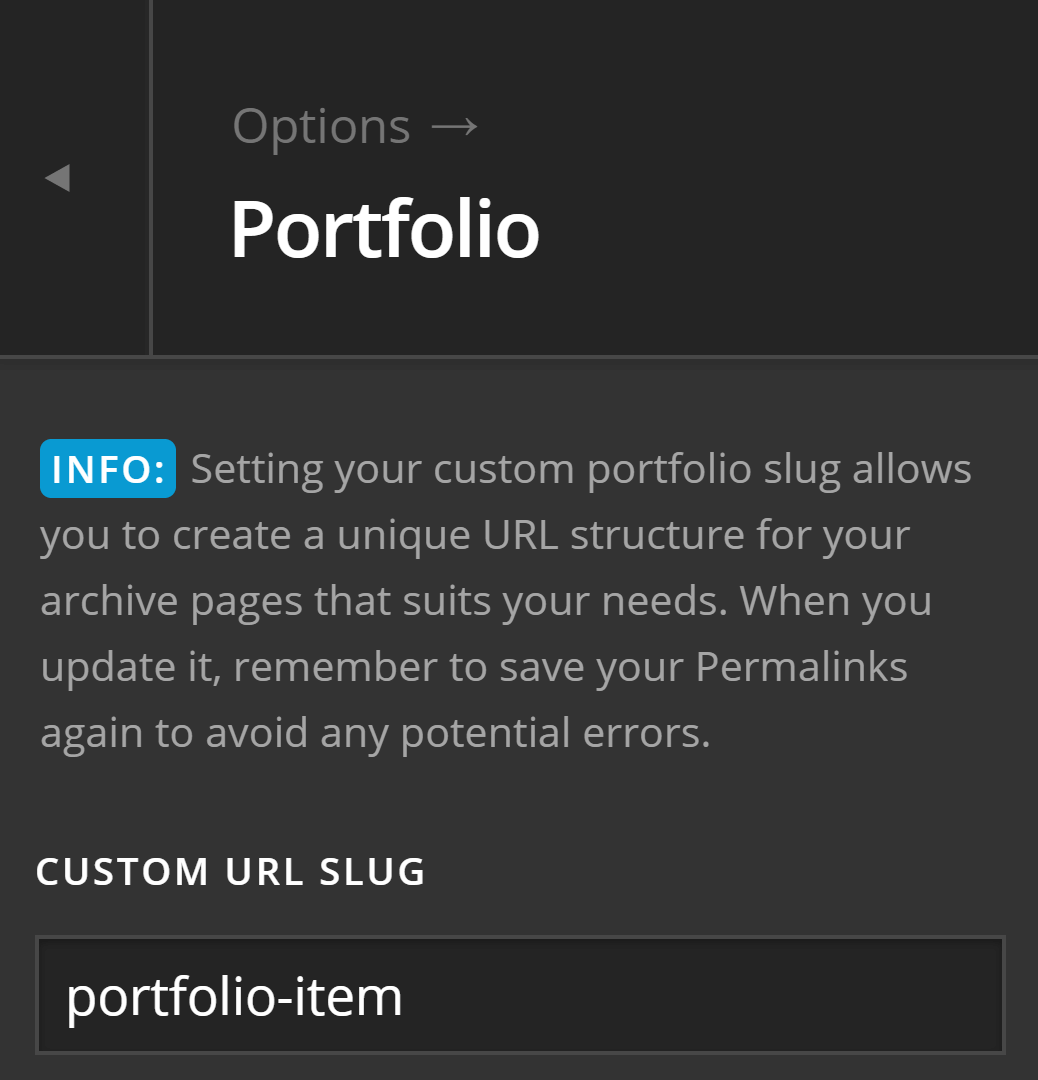1038x1080 pixels.
Task: Return to Options via the breadcrumb
Action: click(x=320, y=125)
